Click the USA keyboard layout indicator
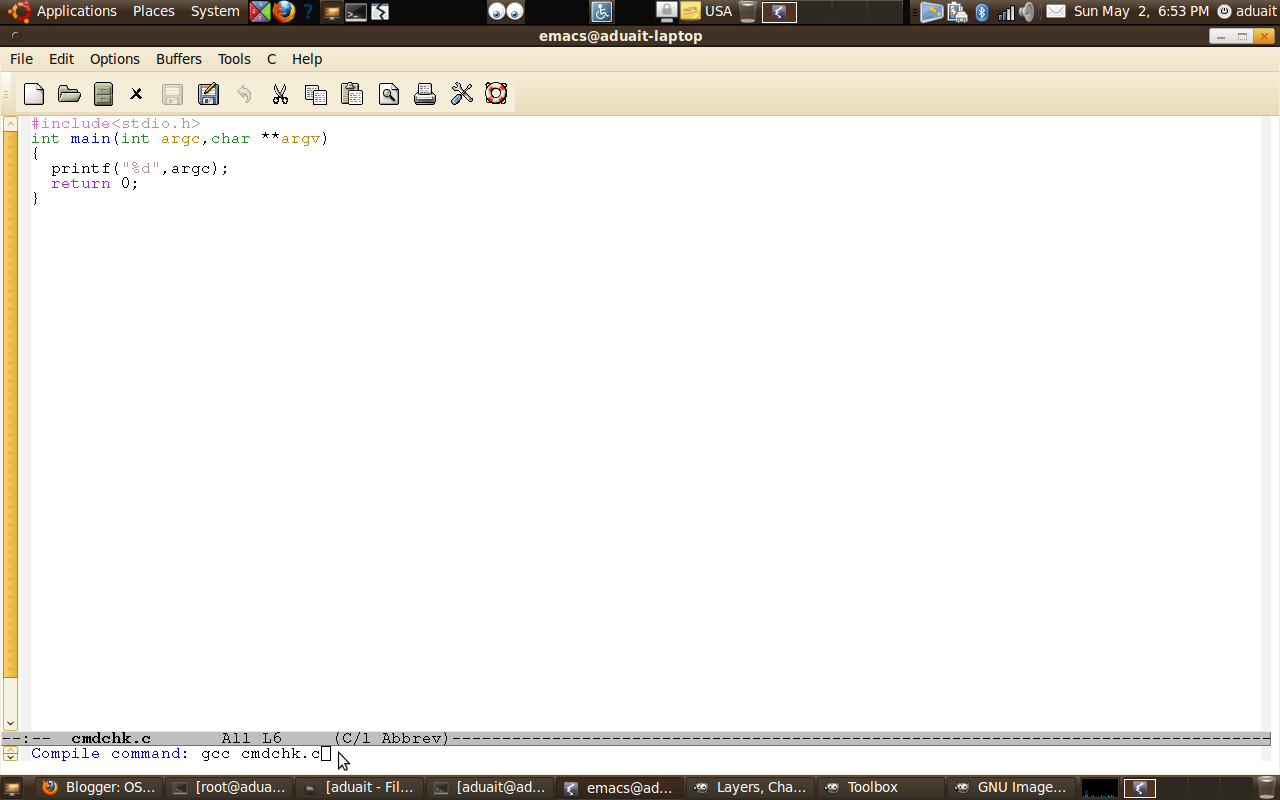 718,11
